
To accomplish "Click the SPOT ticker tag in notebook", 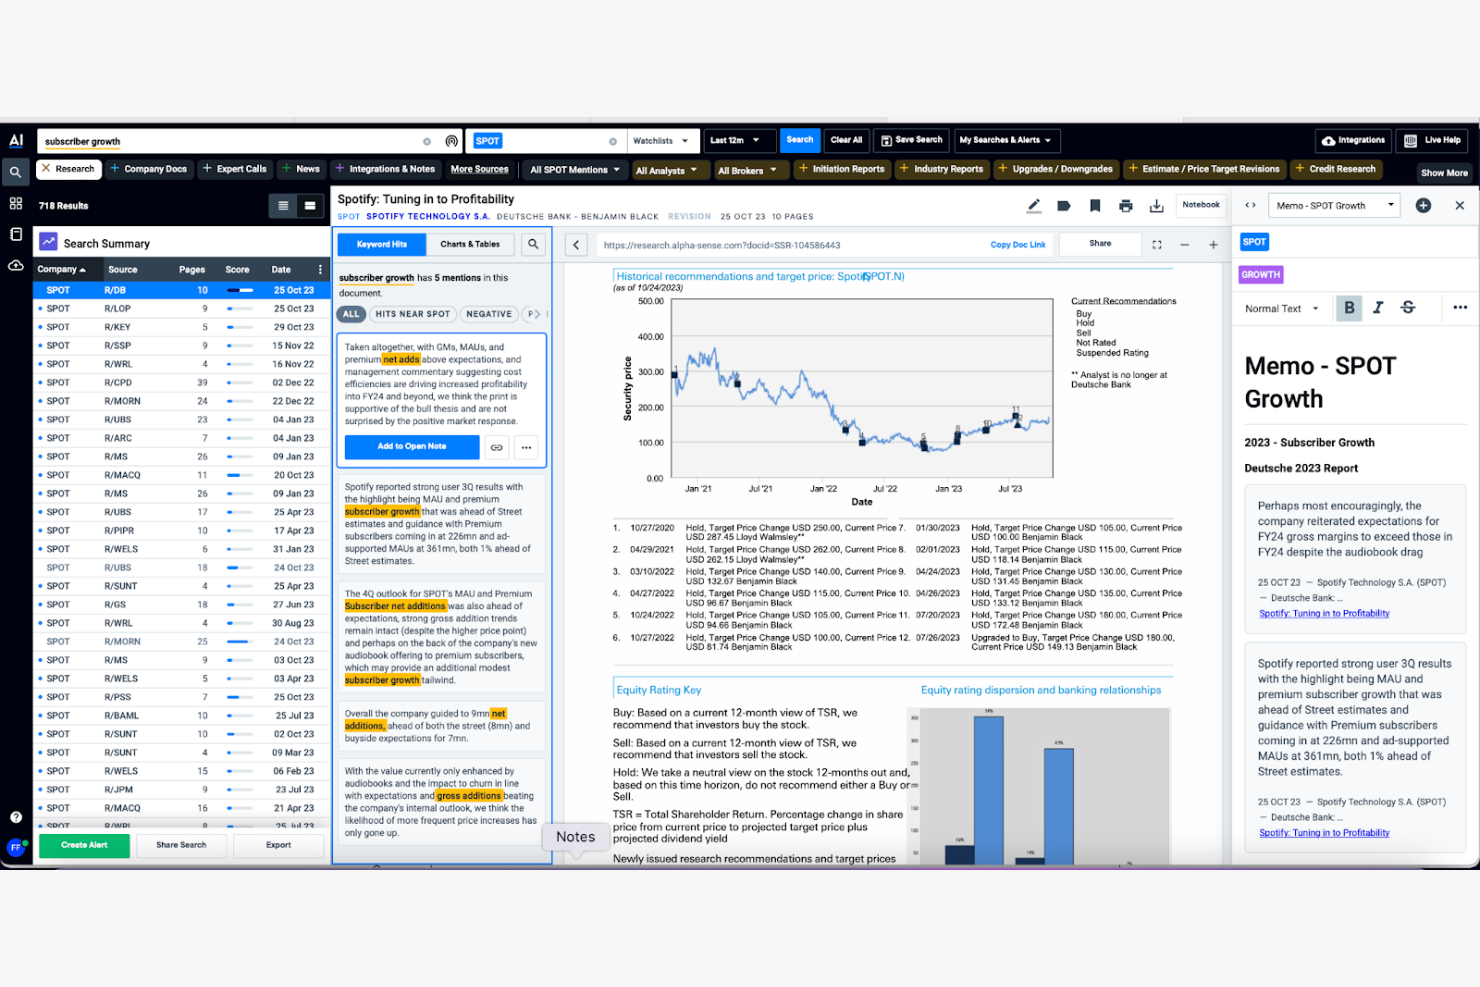I will click(1254, 242).
